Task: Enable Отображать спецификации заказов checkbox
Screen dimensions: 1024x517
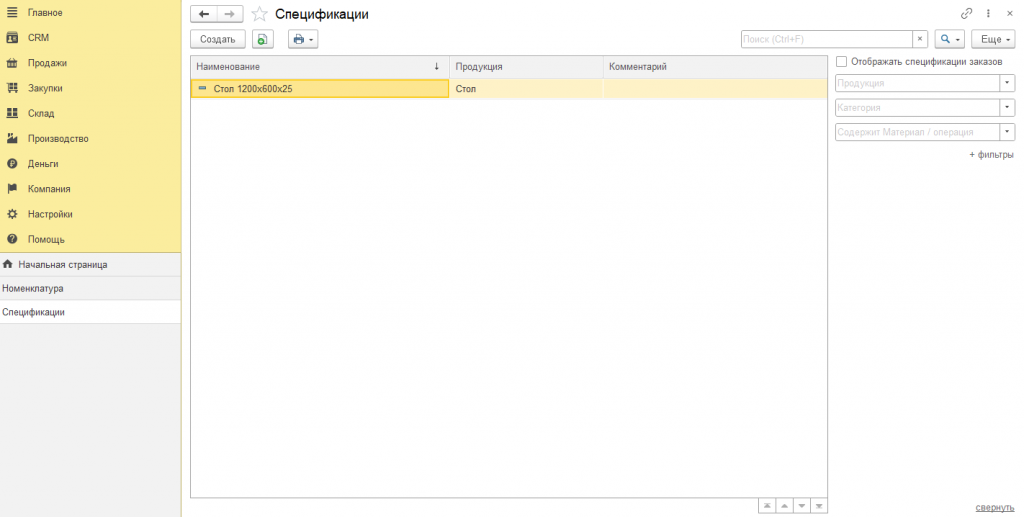Action: point(842,61)
